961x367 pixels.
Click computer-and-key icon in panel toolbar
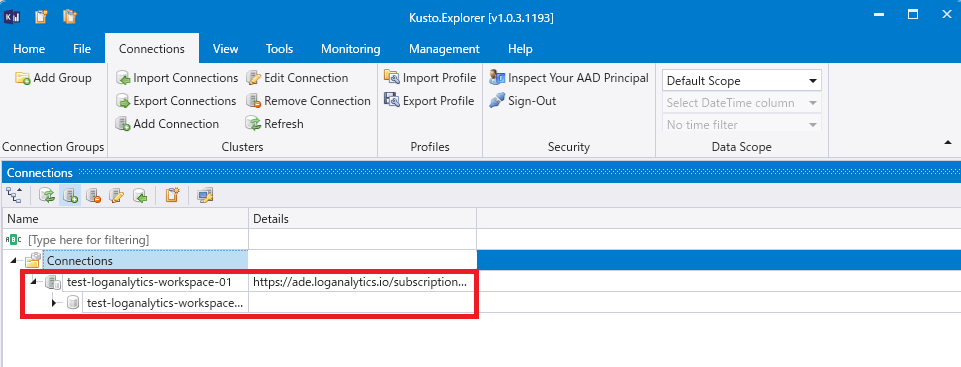tap(205, 195)
